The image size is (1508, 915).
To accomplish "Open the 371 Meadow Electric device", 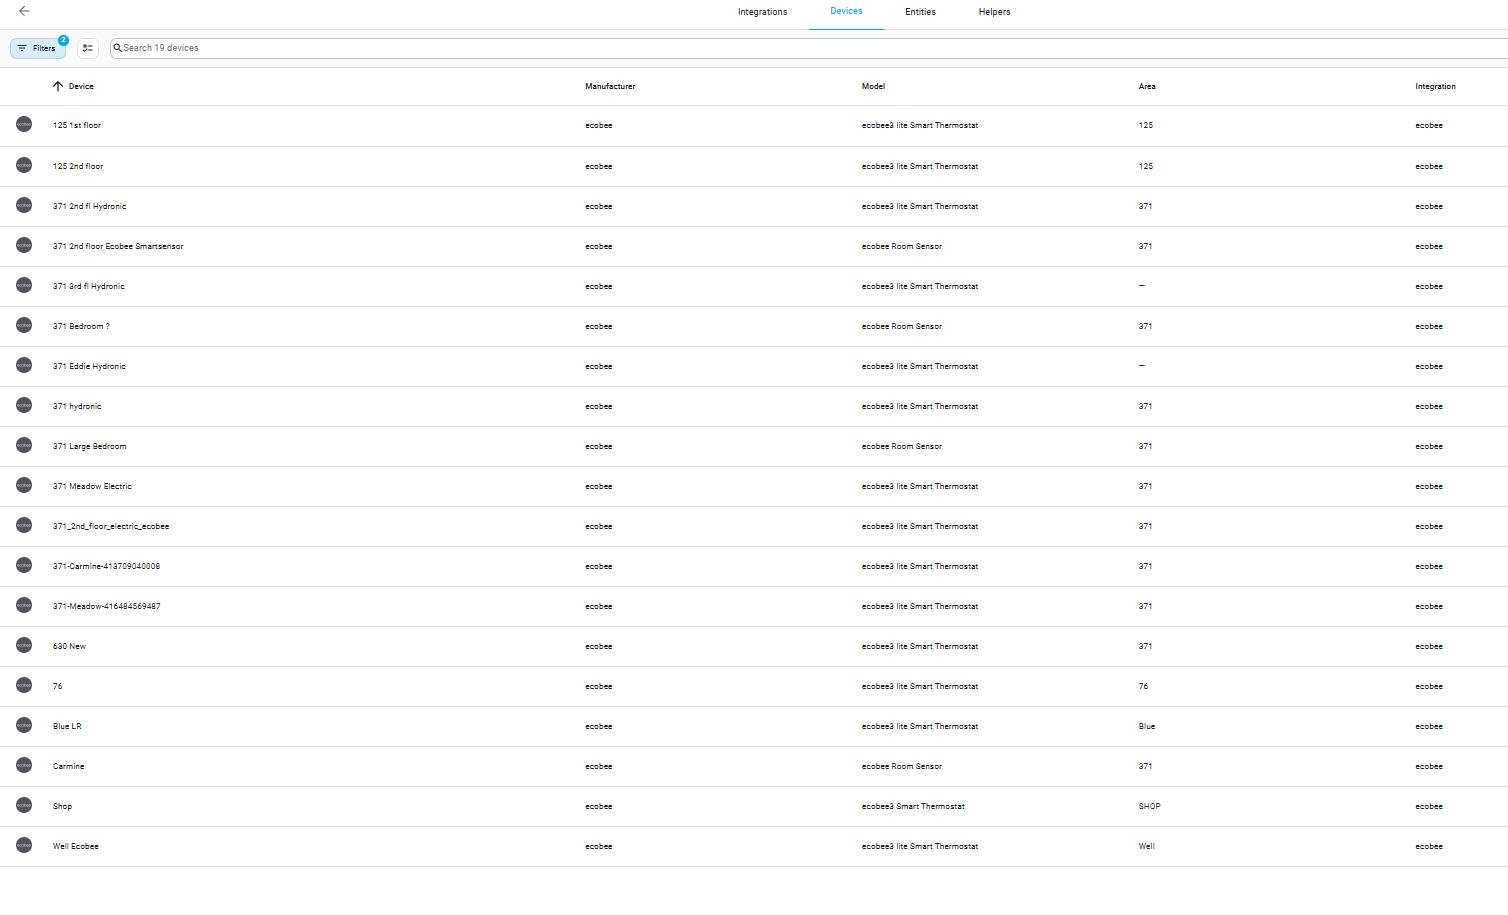I will pyautogui.click(x=92, y=486).
